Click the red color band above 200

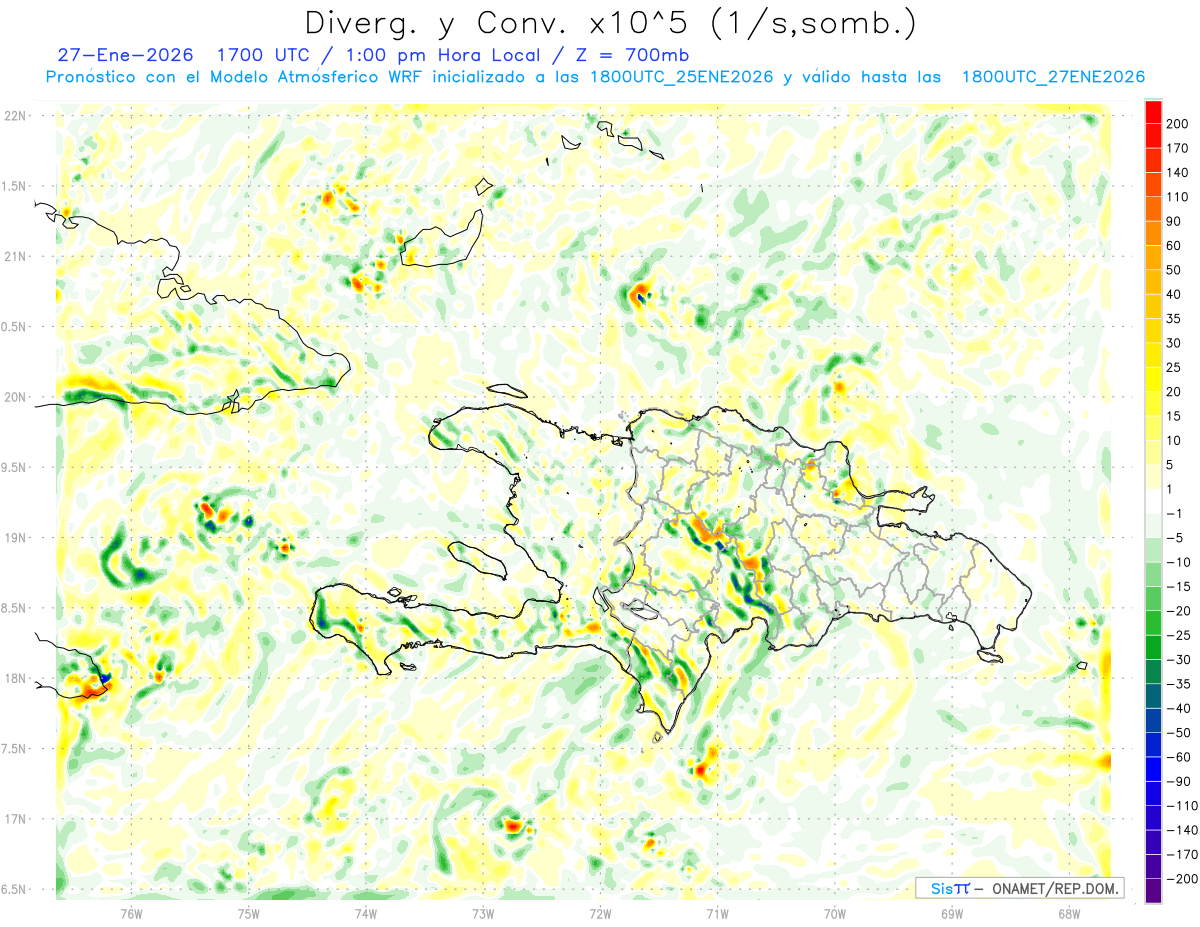tap(1153, 112)
